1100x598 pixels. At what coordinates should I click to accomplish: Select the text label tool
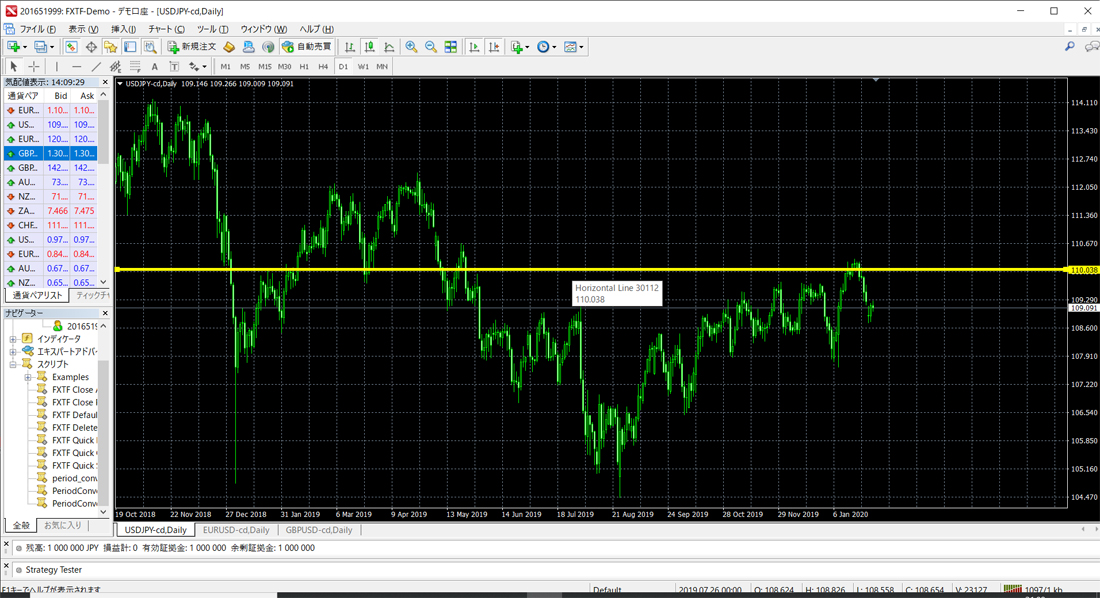coord(174,67)
